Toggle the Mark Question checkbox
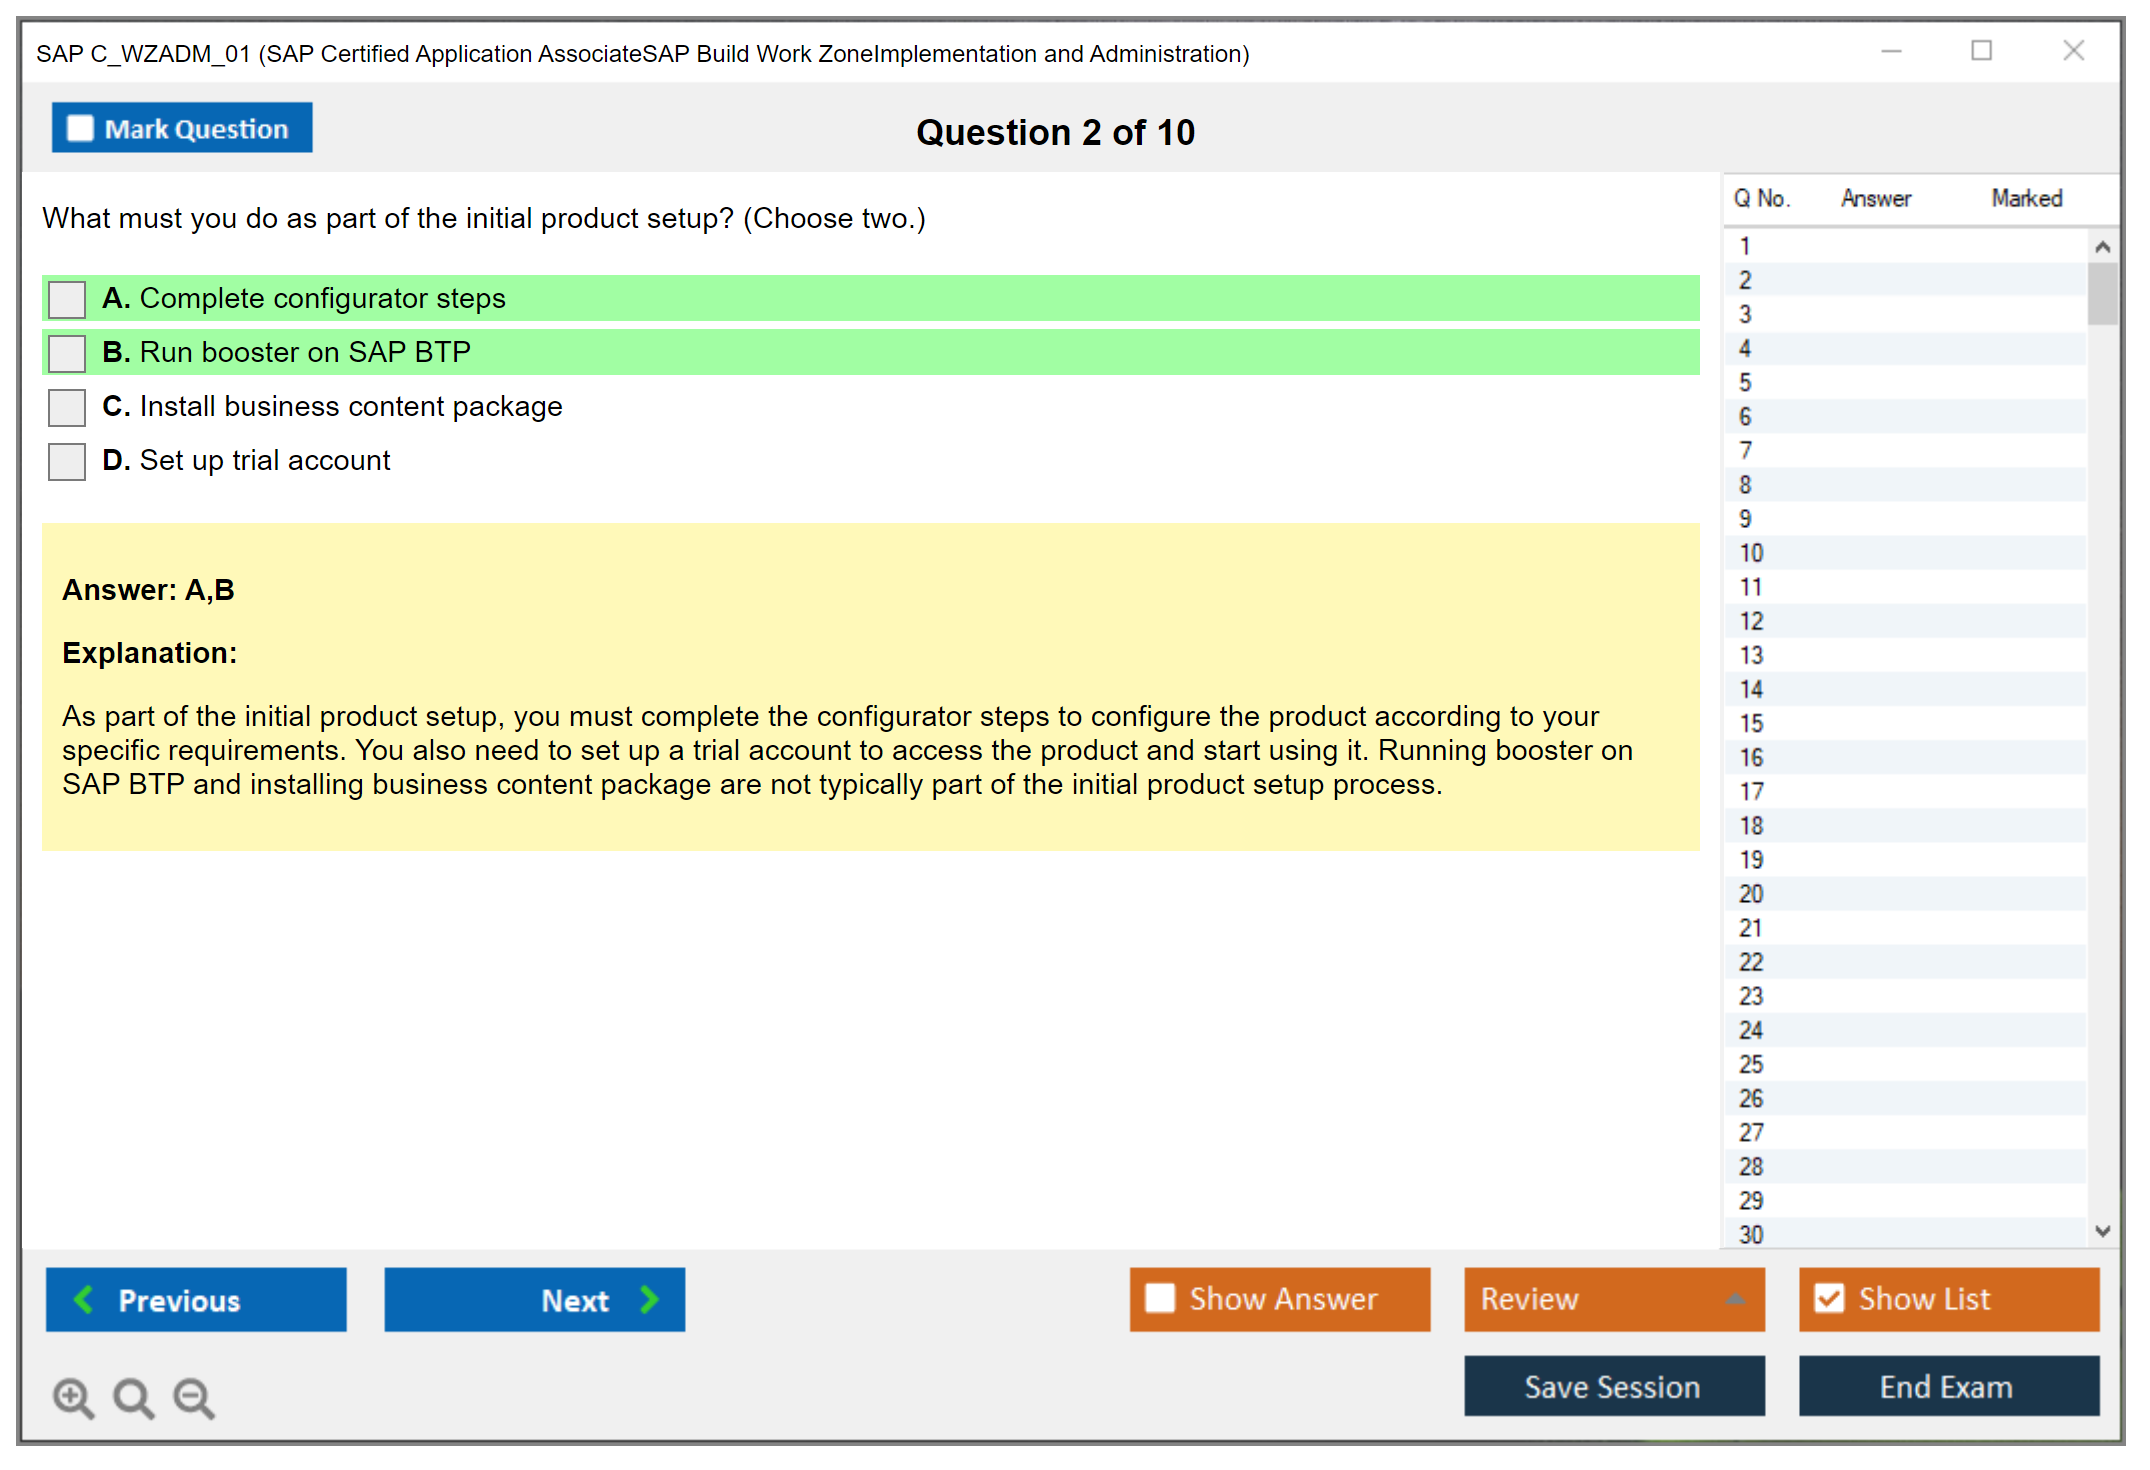The height and width of the screenshot is (1470, 2150). (80, 129)
